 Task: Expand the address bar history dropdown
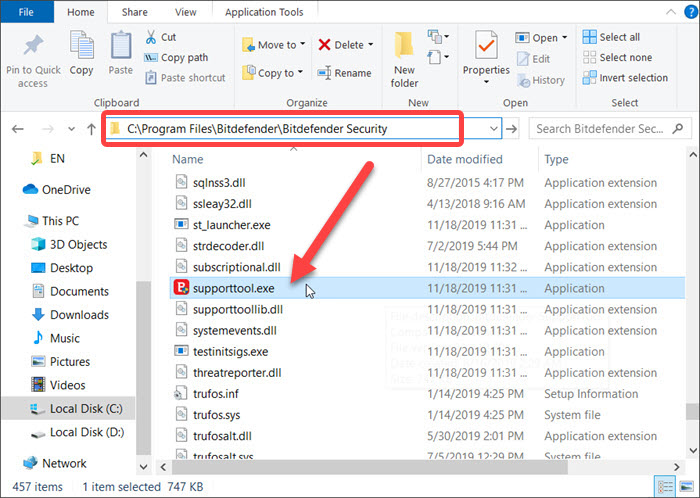[493, 129]
